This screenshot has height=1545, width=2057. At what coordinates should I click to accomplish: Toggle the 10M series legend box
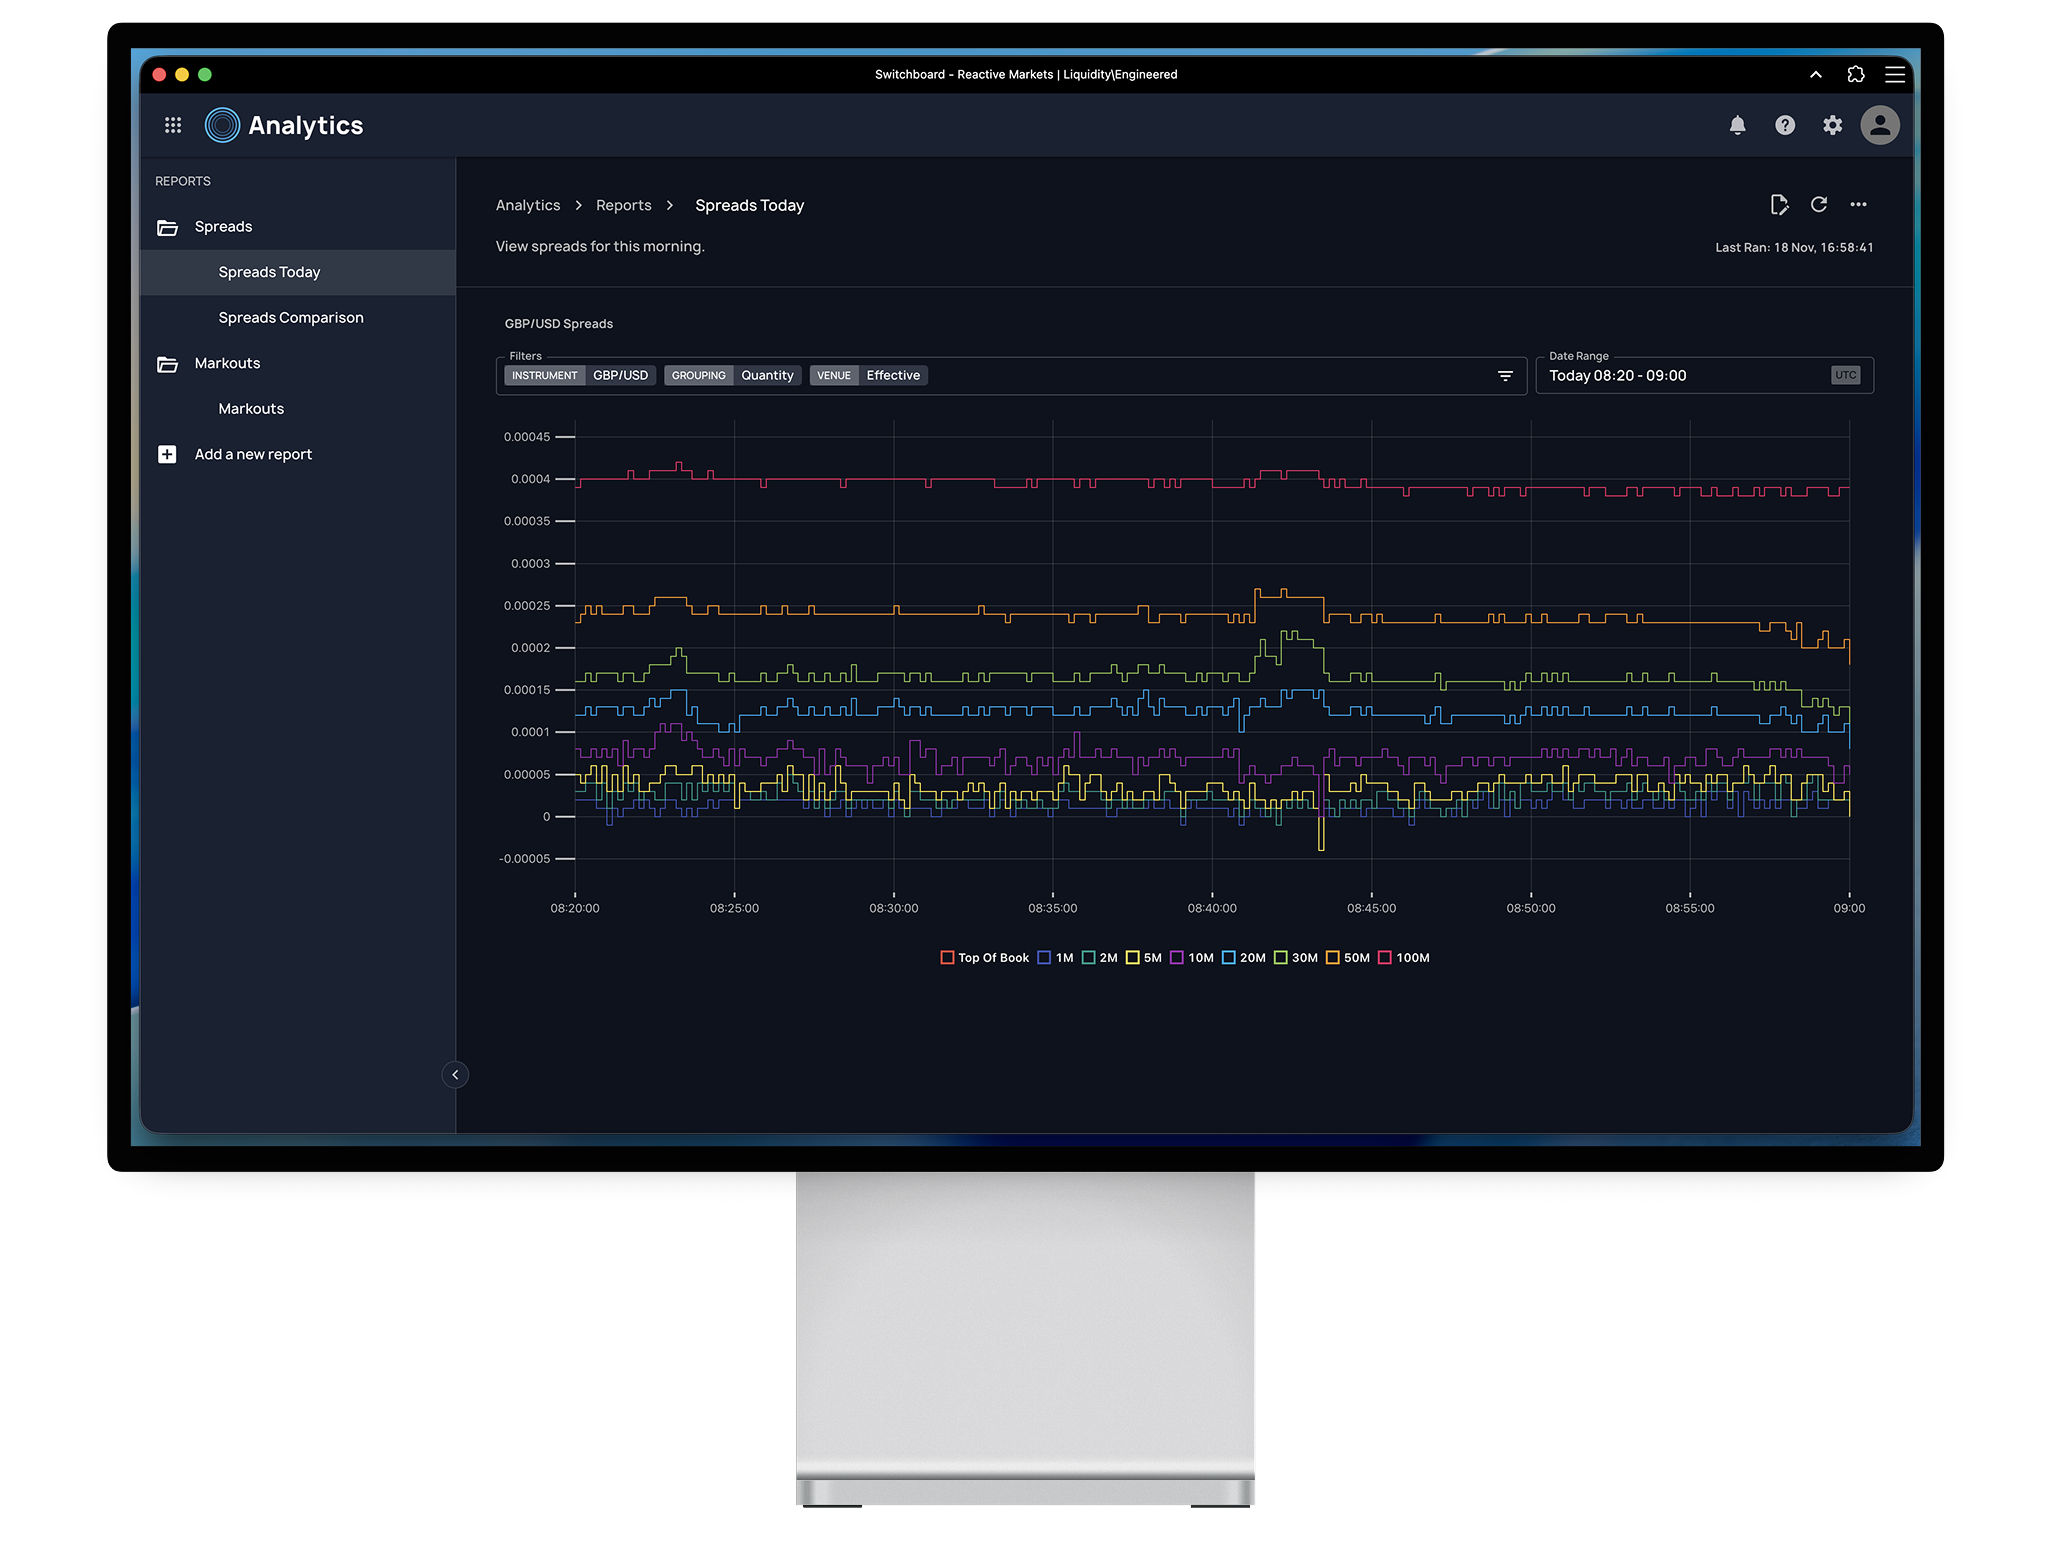(x=1177, y=958)
